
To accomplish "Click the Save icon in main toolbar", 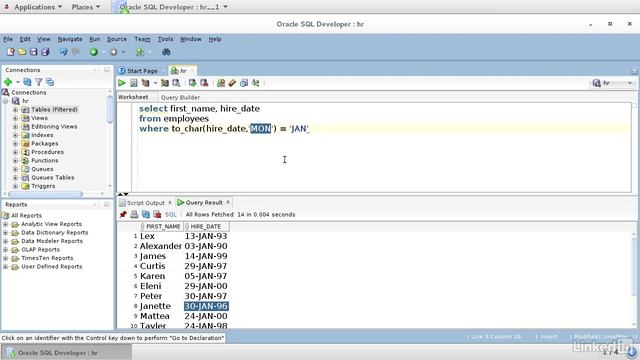I will pos(33,52).
